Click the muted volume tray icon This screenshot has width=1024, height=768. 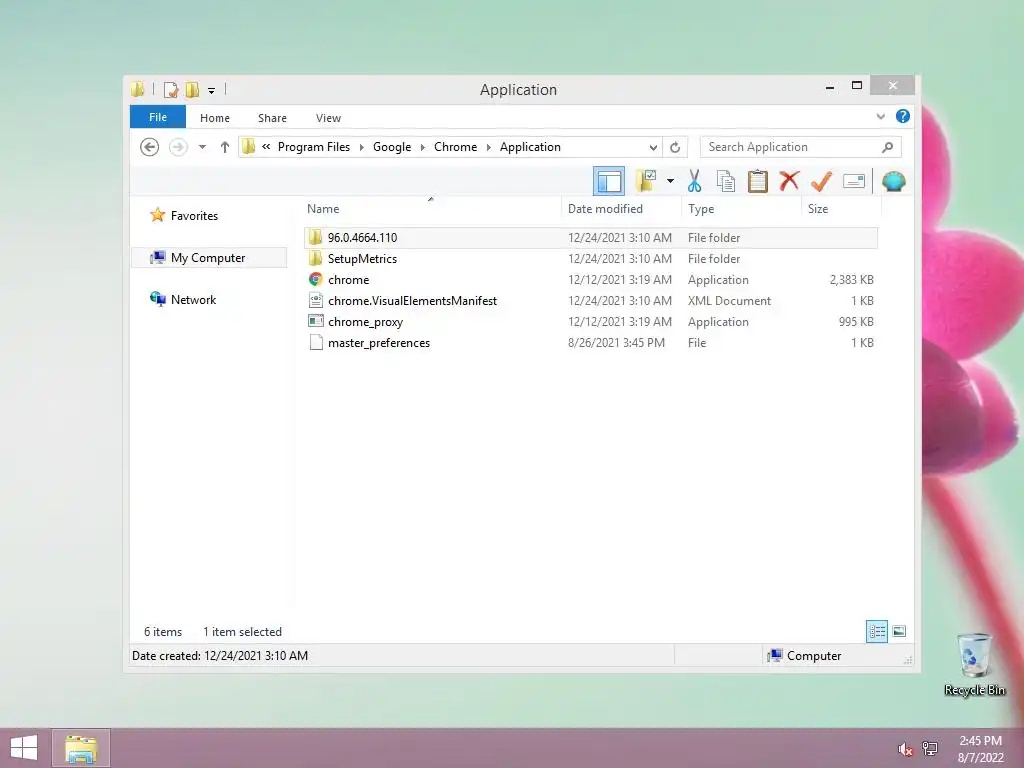point(905,750)
